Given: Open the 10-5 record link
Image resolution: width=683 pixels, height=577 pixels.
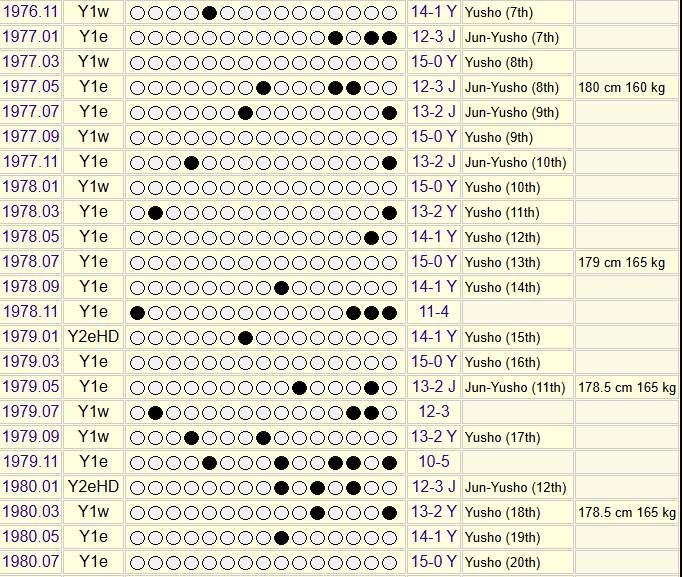Looking at the screenshot, I should (x=434, y=462).
